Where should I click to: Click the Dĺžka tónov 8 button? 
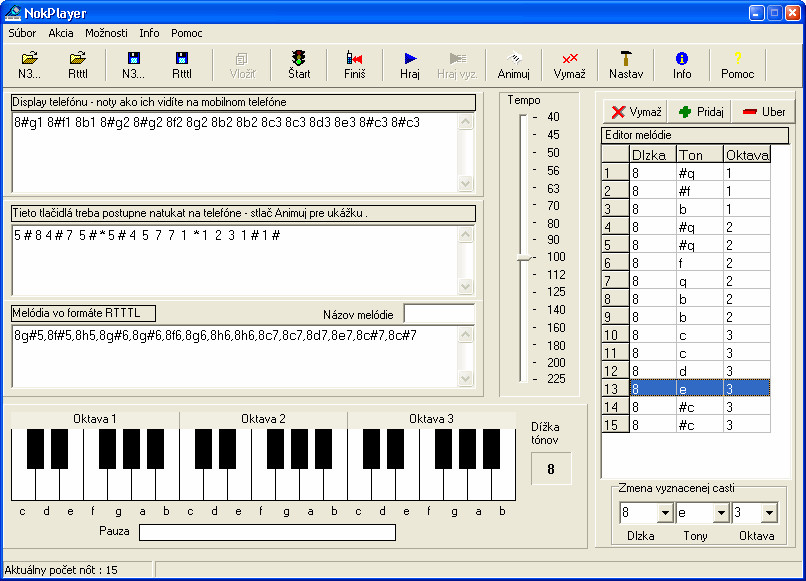click(551, 468)
